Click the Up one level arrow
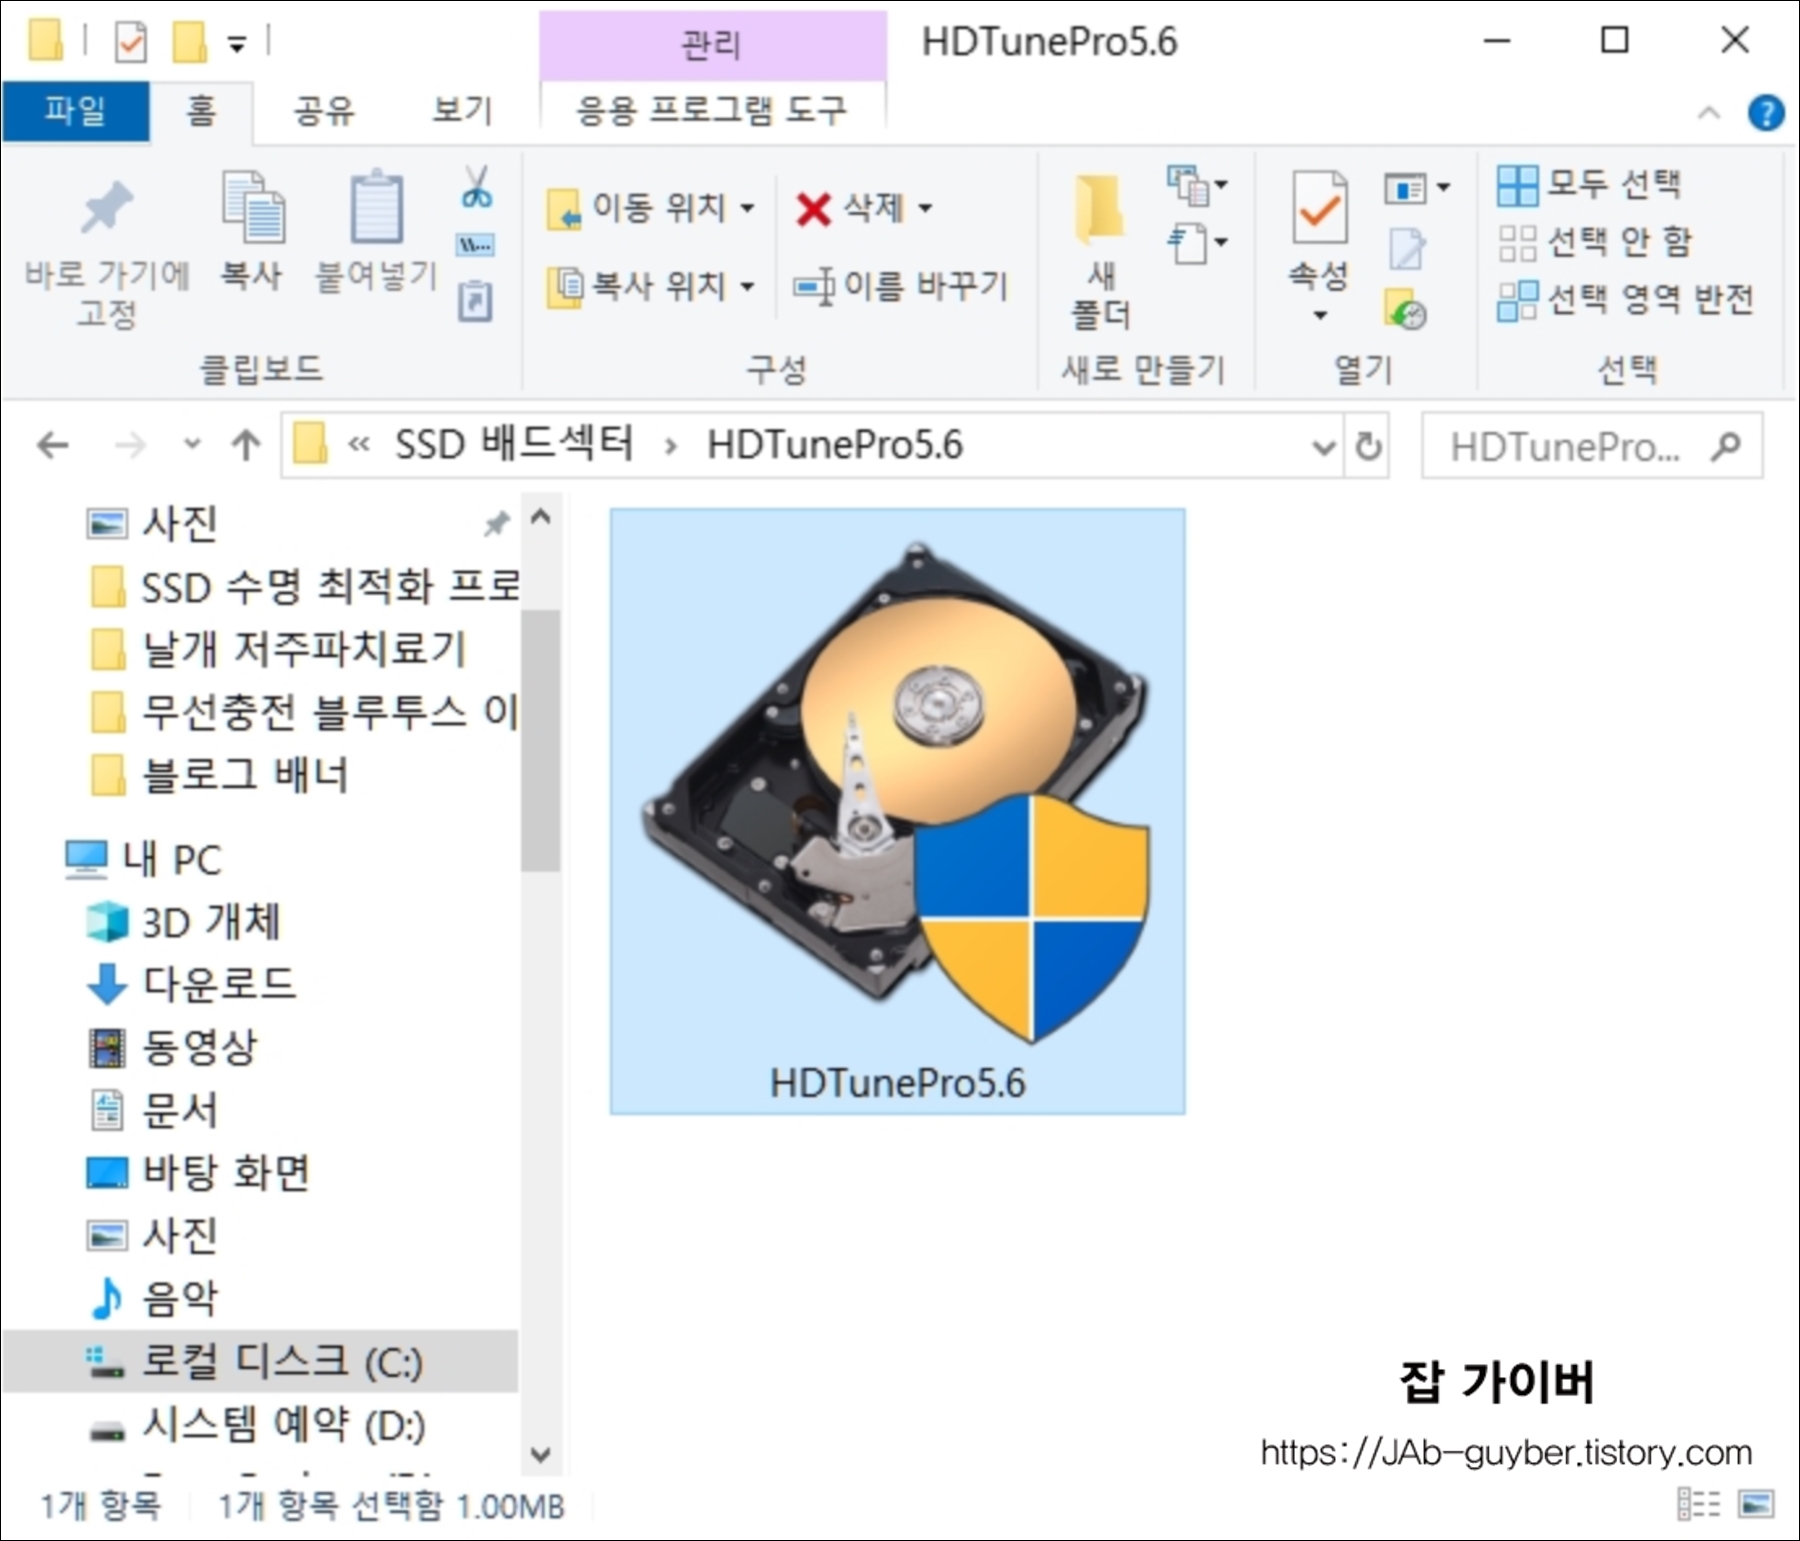Image resolution: width=1800 pixels, height=1541 pixels. pyautogui.click(x=246, y=445)
